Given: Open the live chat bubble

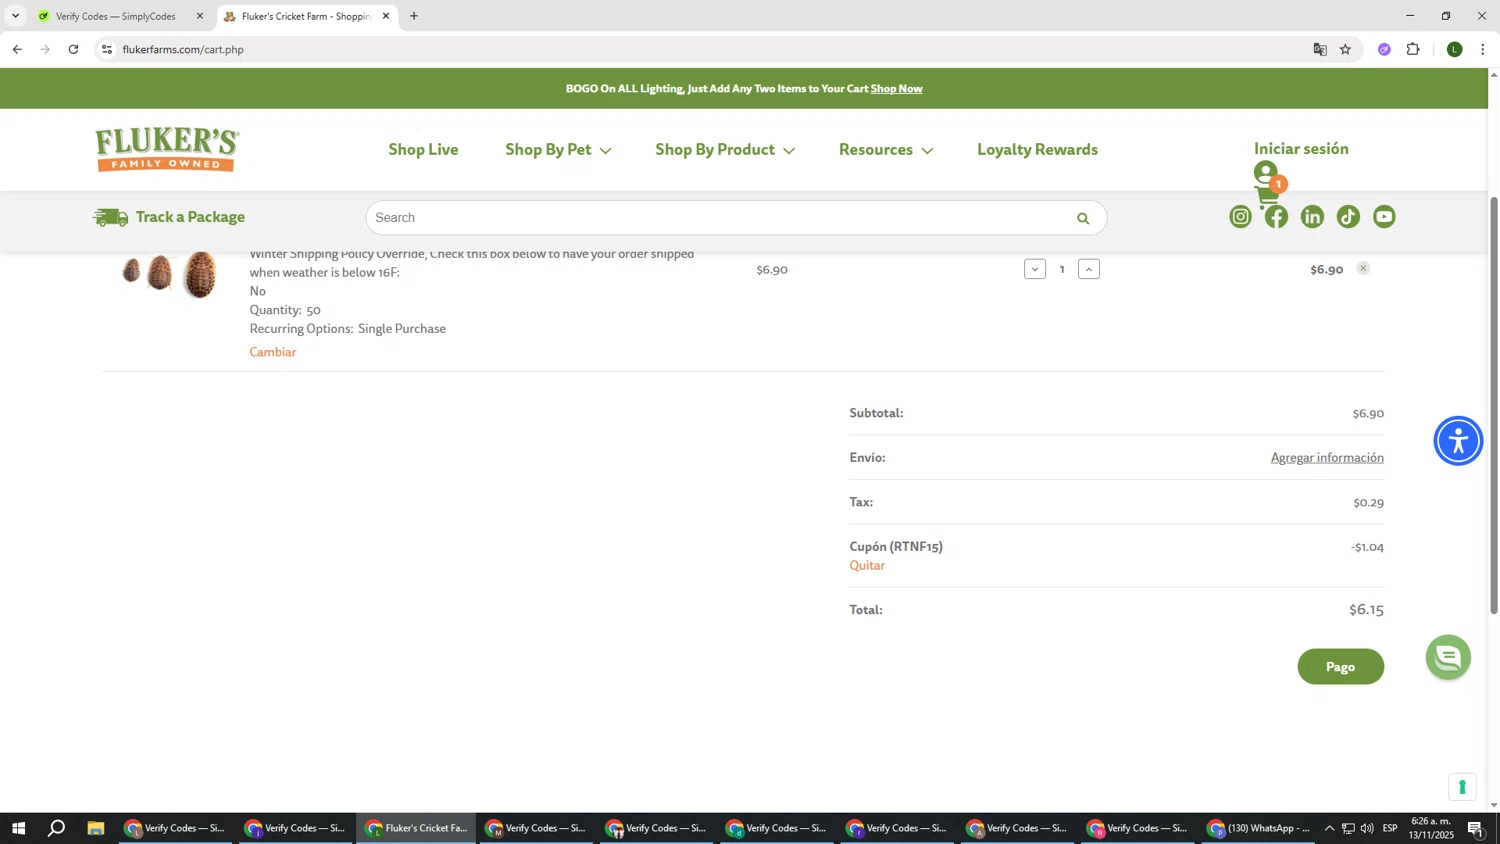Looking at the screenshot, I should click(1448, 657).
